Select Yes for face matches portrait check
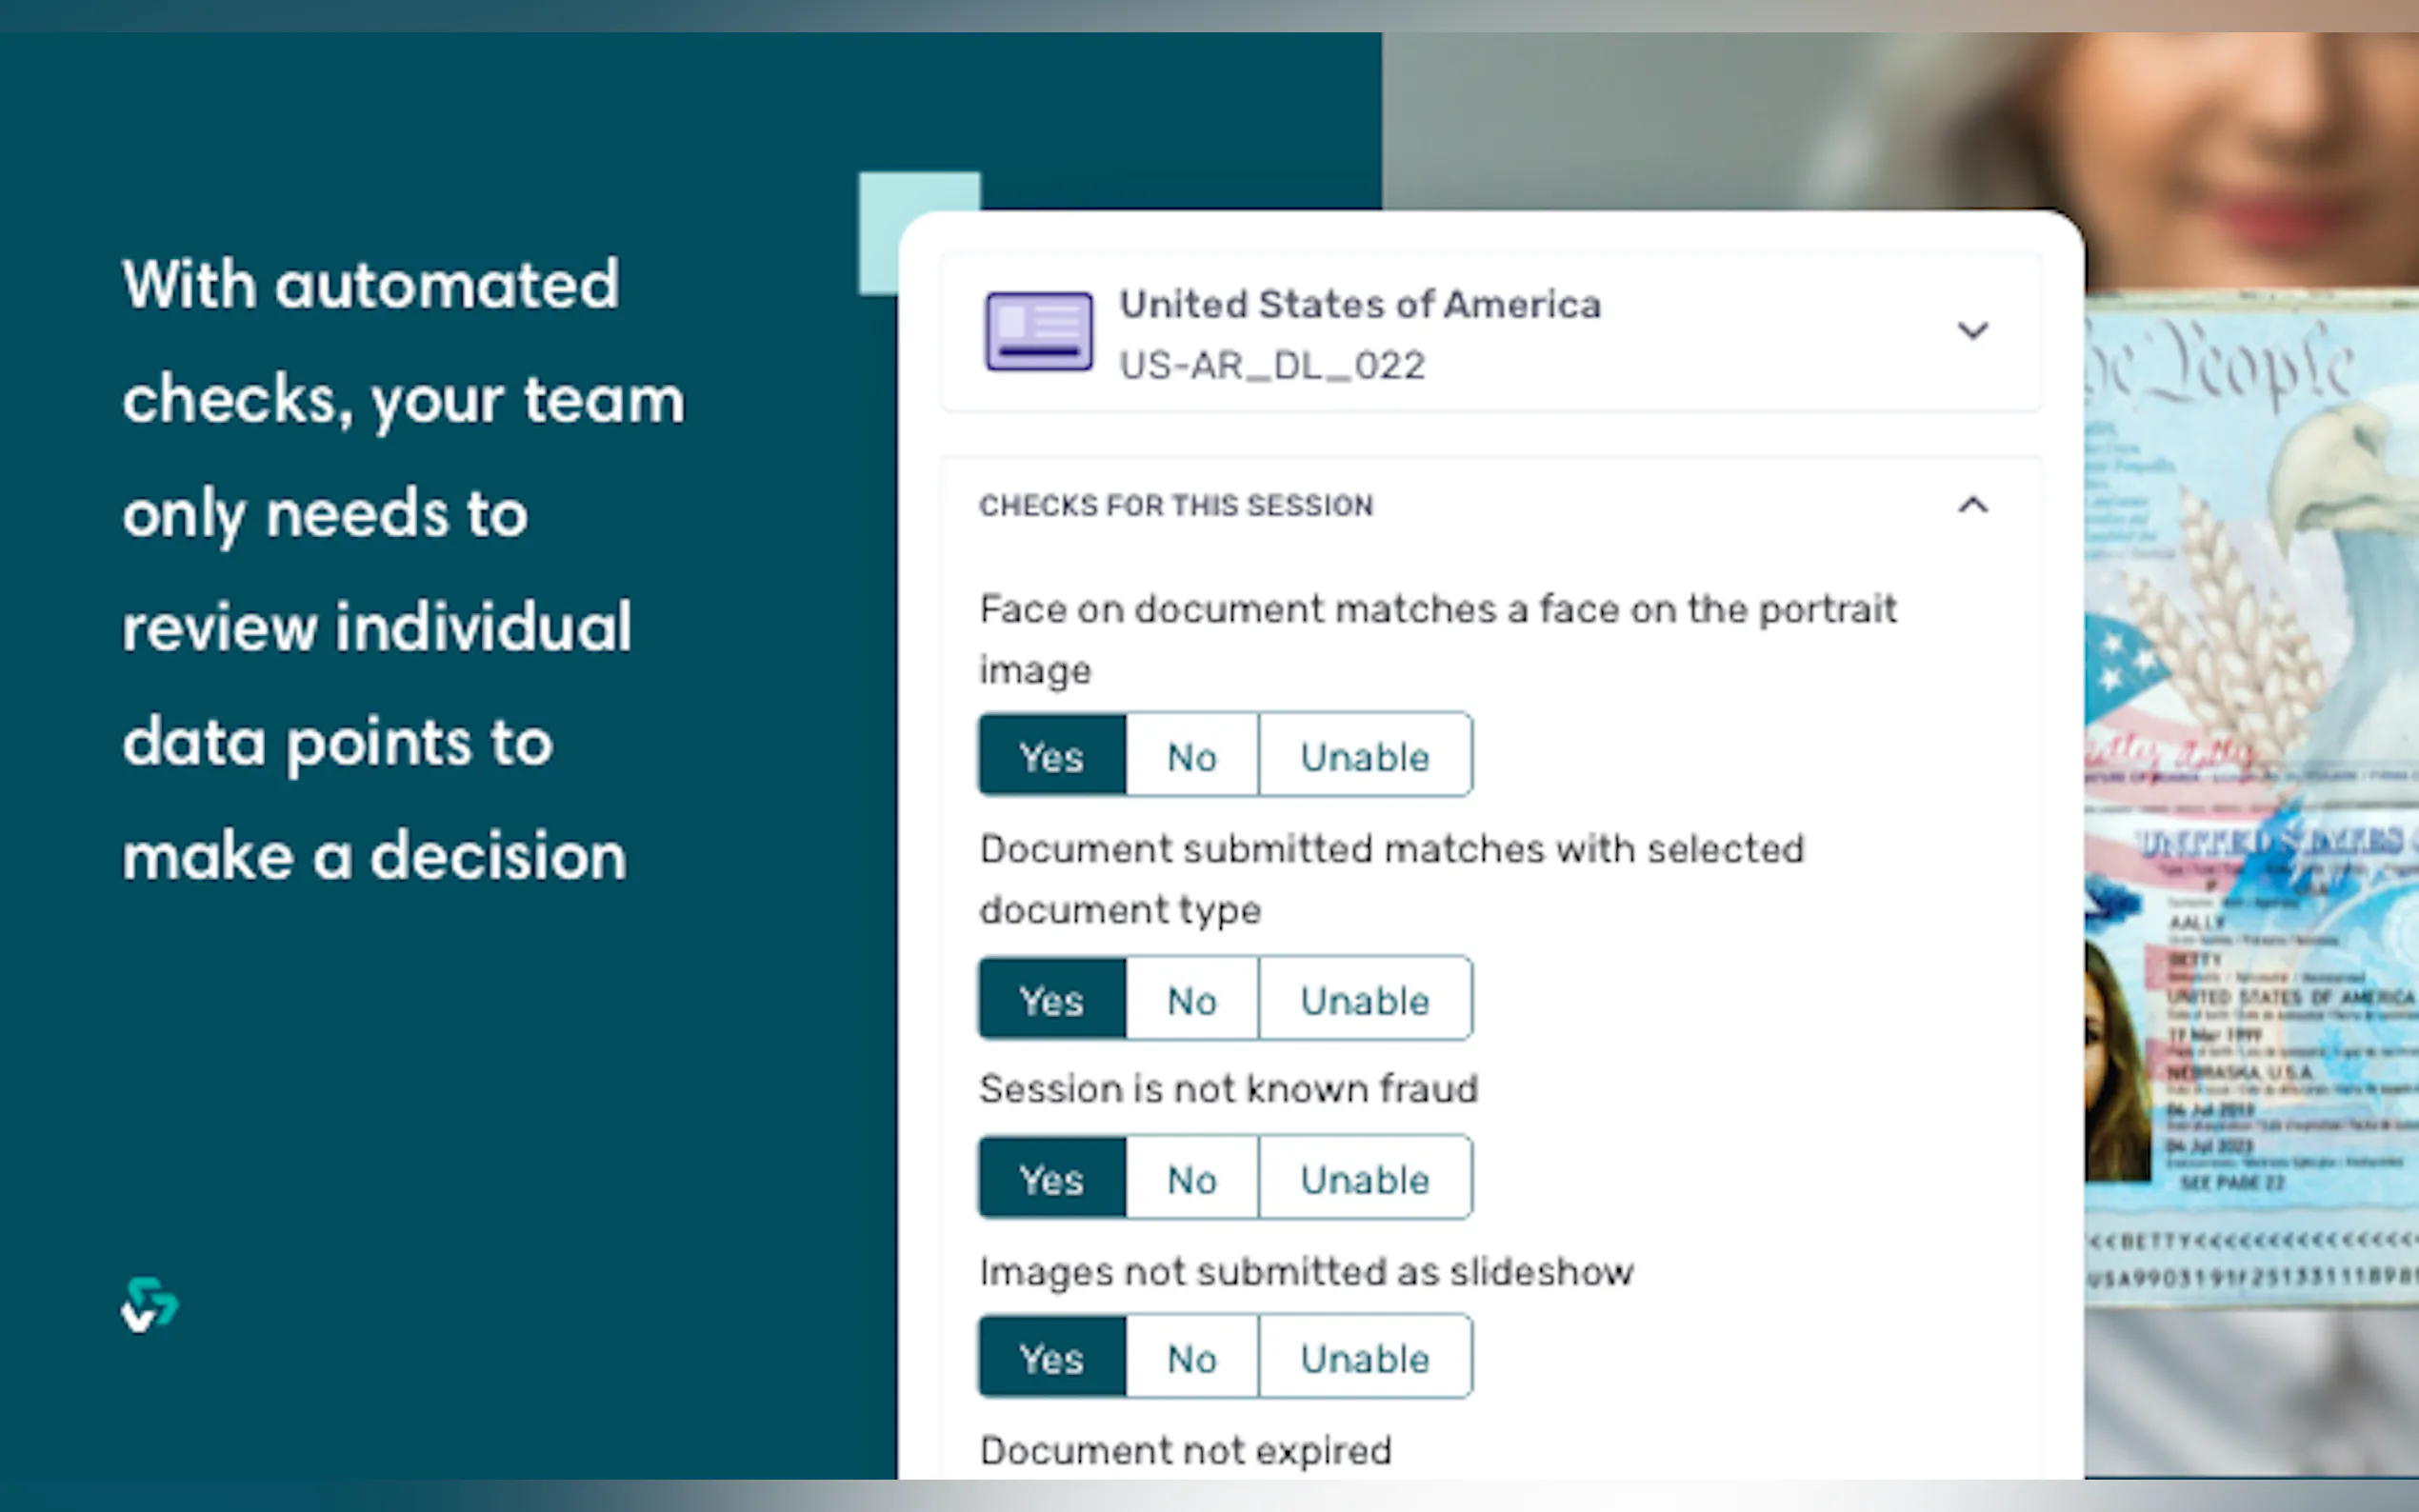2419x1512 pixels. tap(1051, 756)
